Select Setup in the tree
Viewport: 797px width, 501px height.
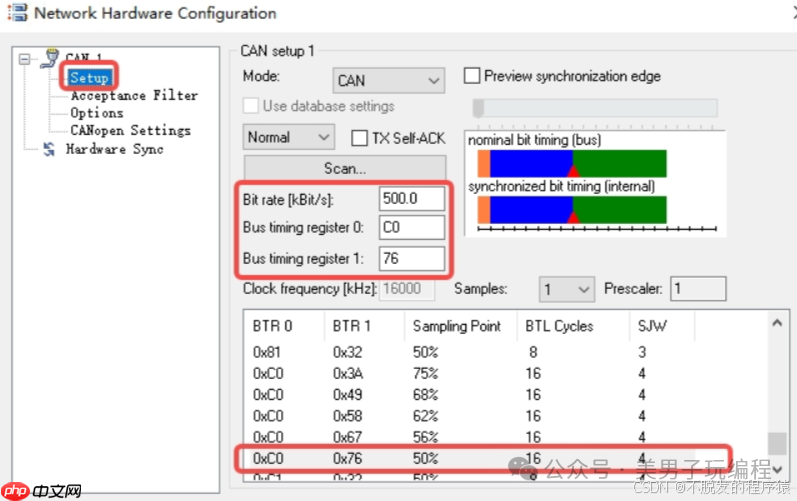(89, 77)
